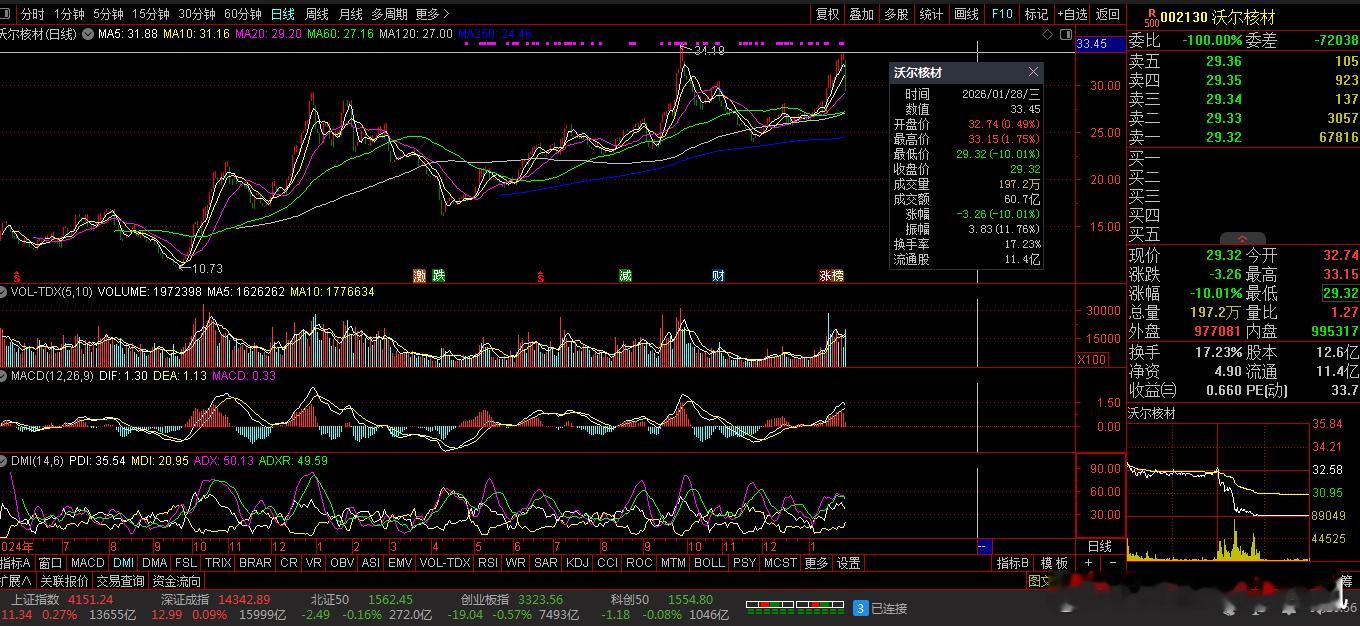Open 指标B indicator menu
The width and height of the screenshot is (1360, 626).
1013,563
